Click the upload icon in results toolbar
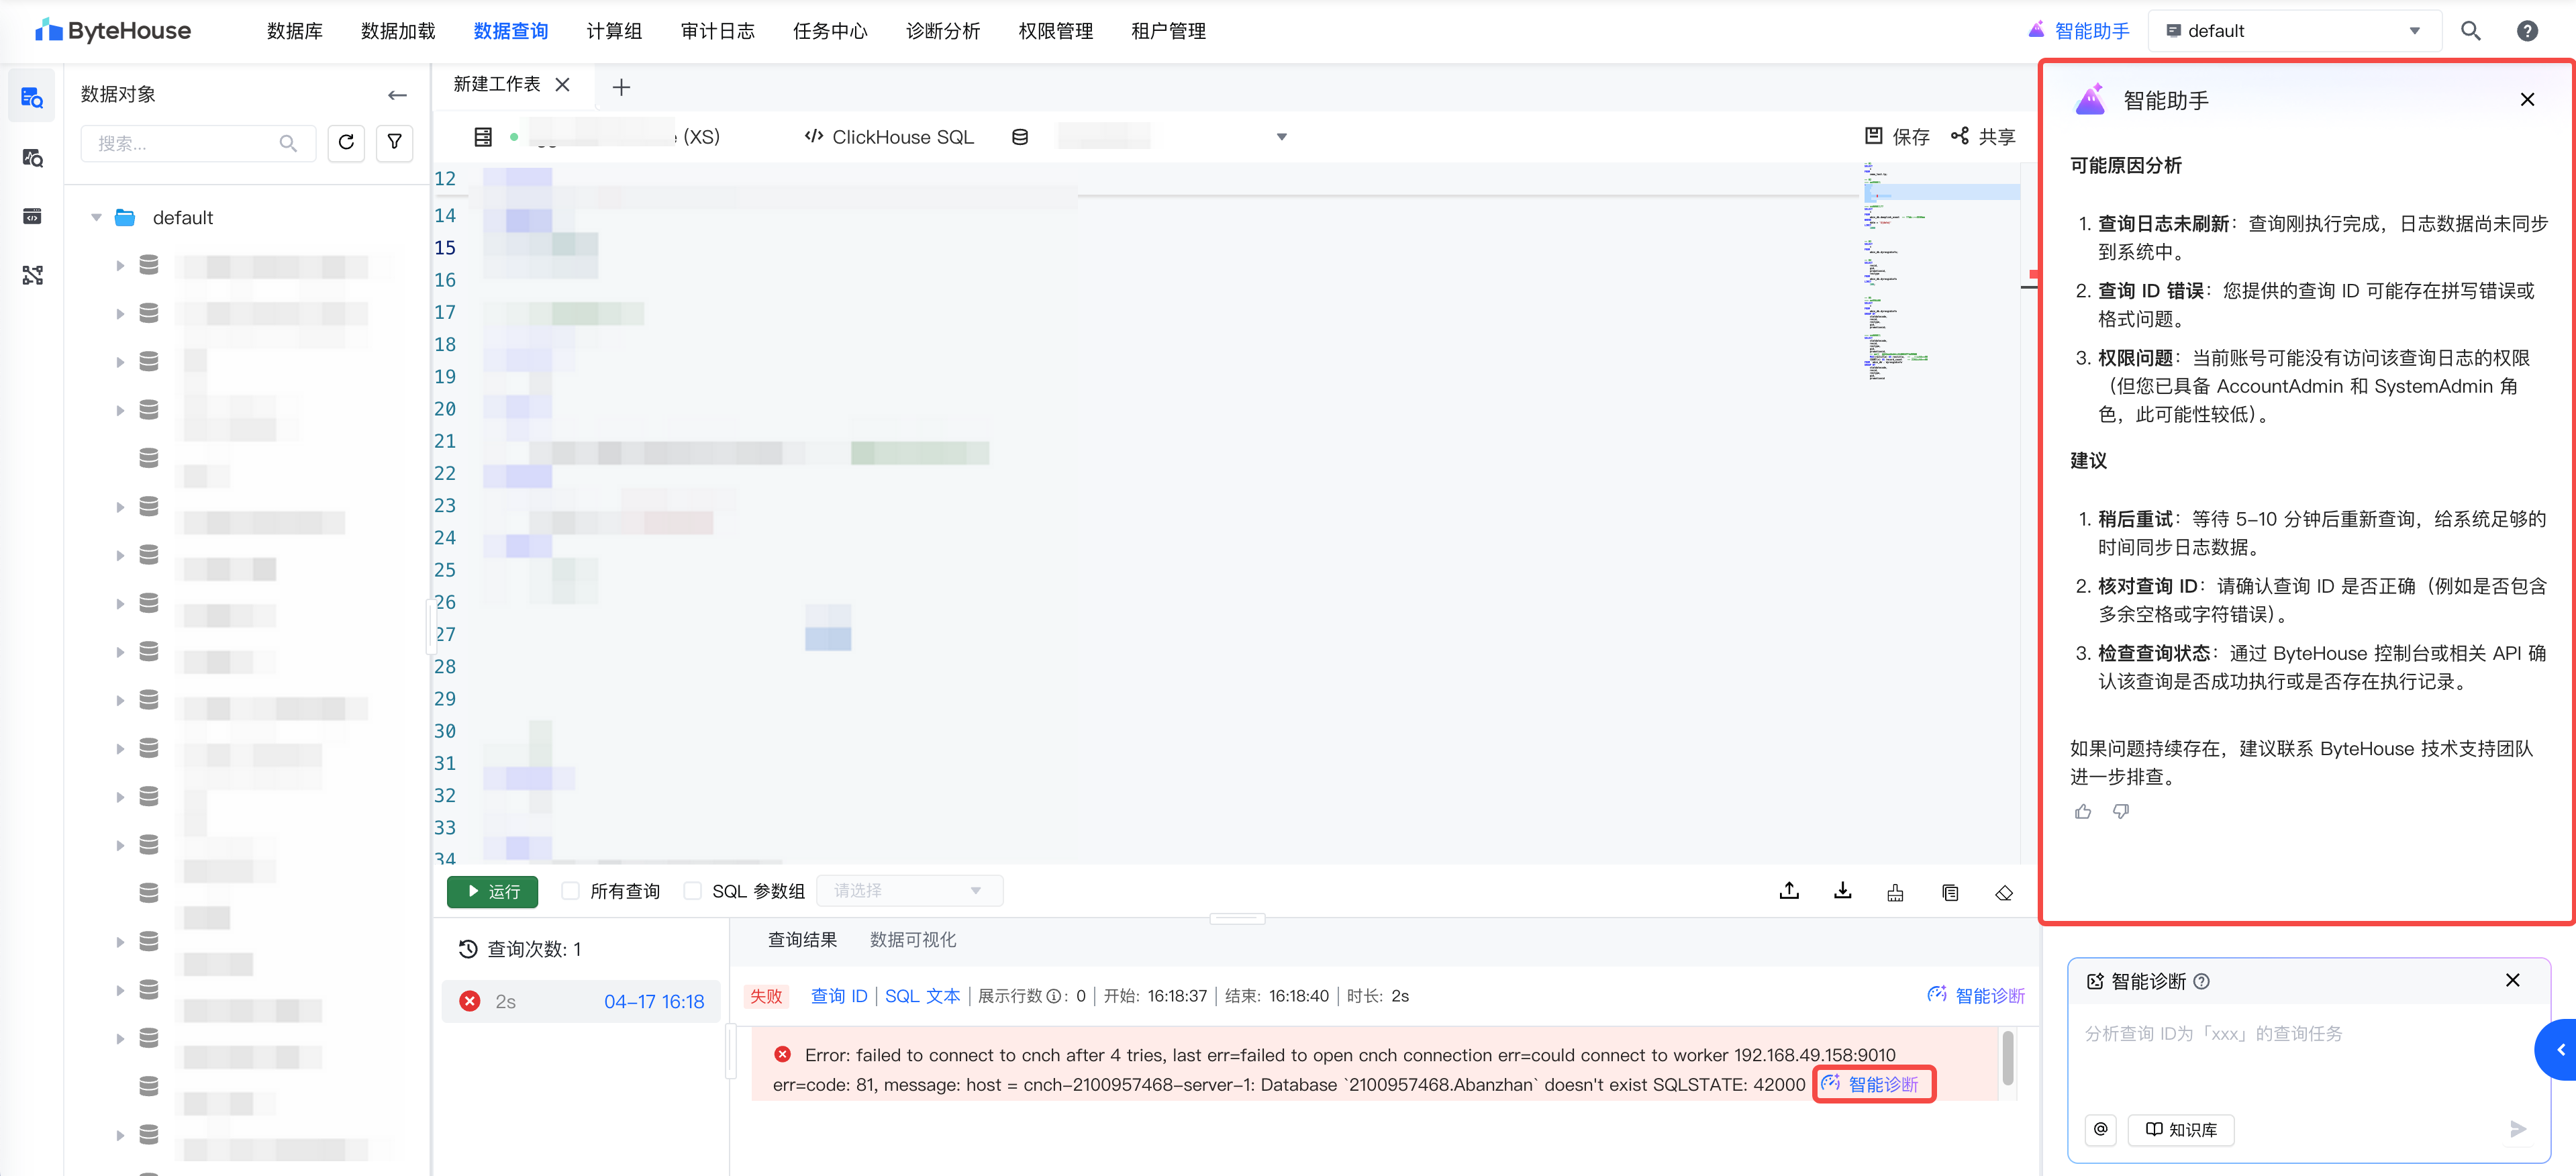The width and height of the screenshot is (2576, 1176). 1790,891
